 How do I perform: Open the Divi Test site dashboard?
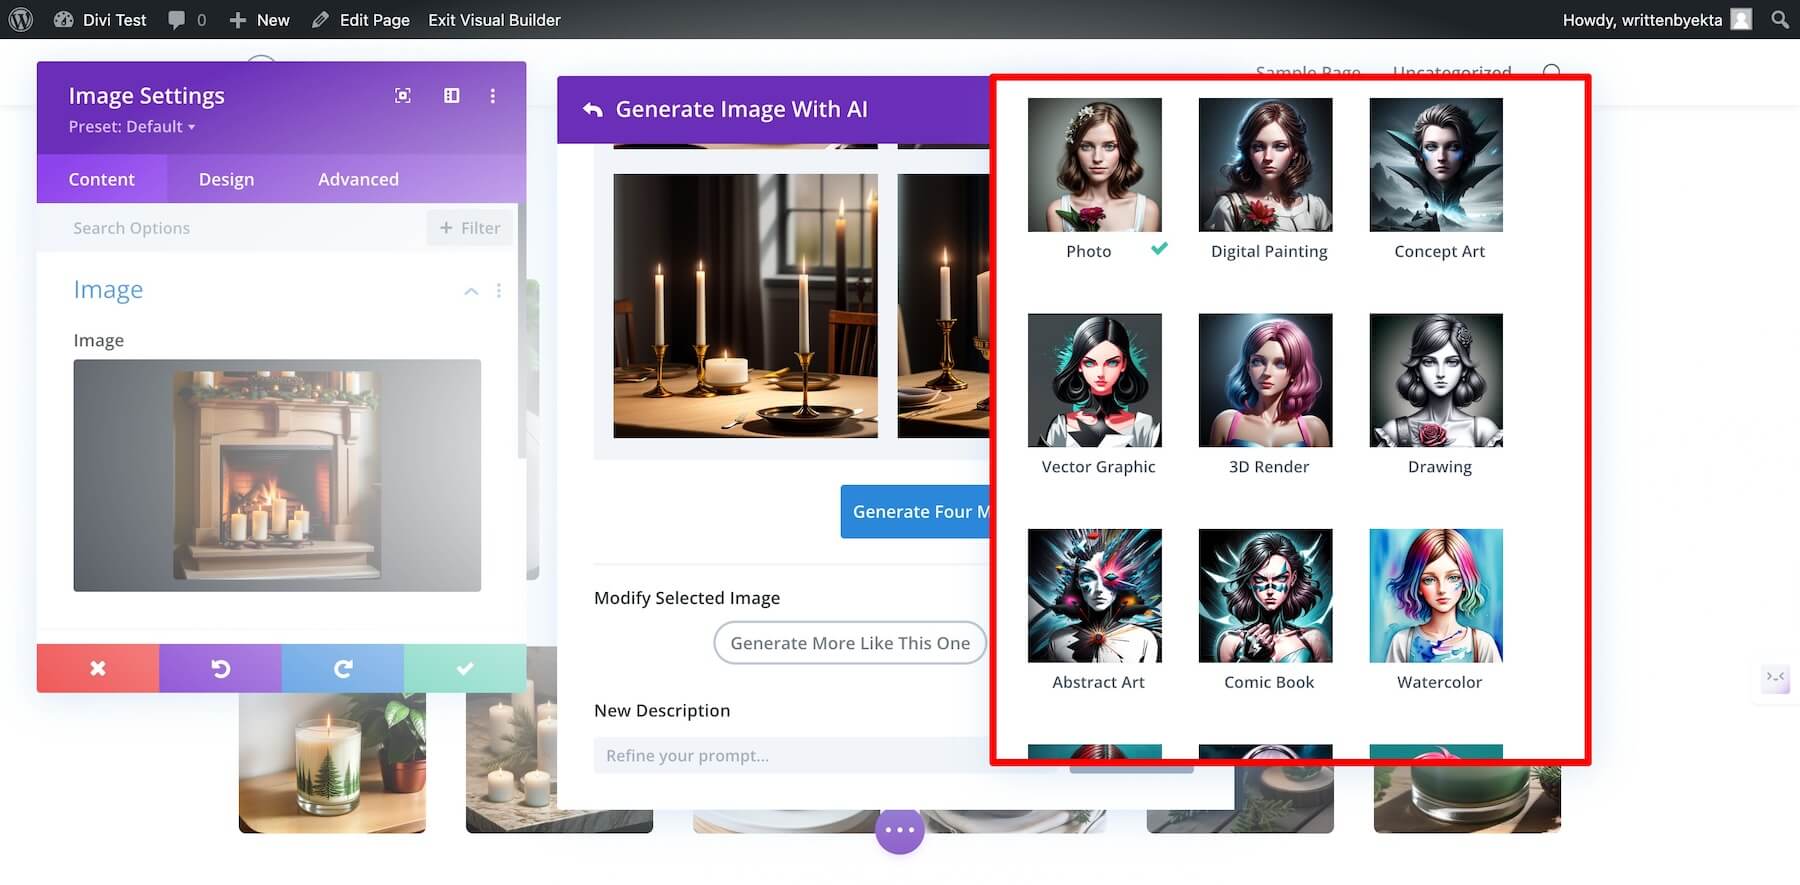click(100, 19)
